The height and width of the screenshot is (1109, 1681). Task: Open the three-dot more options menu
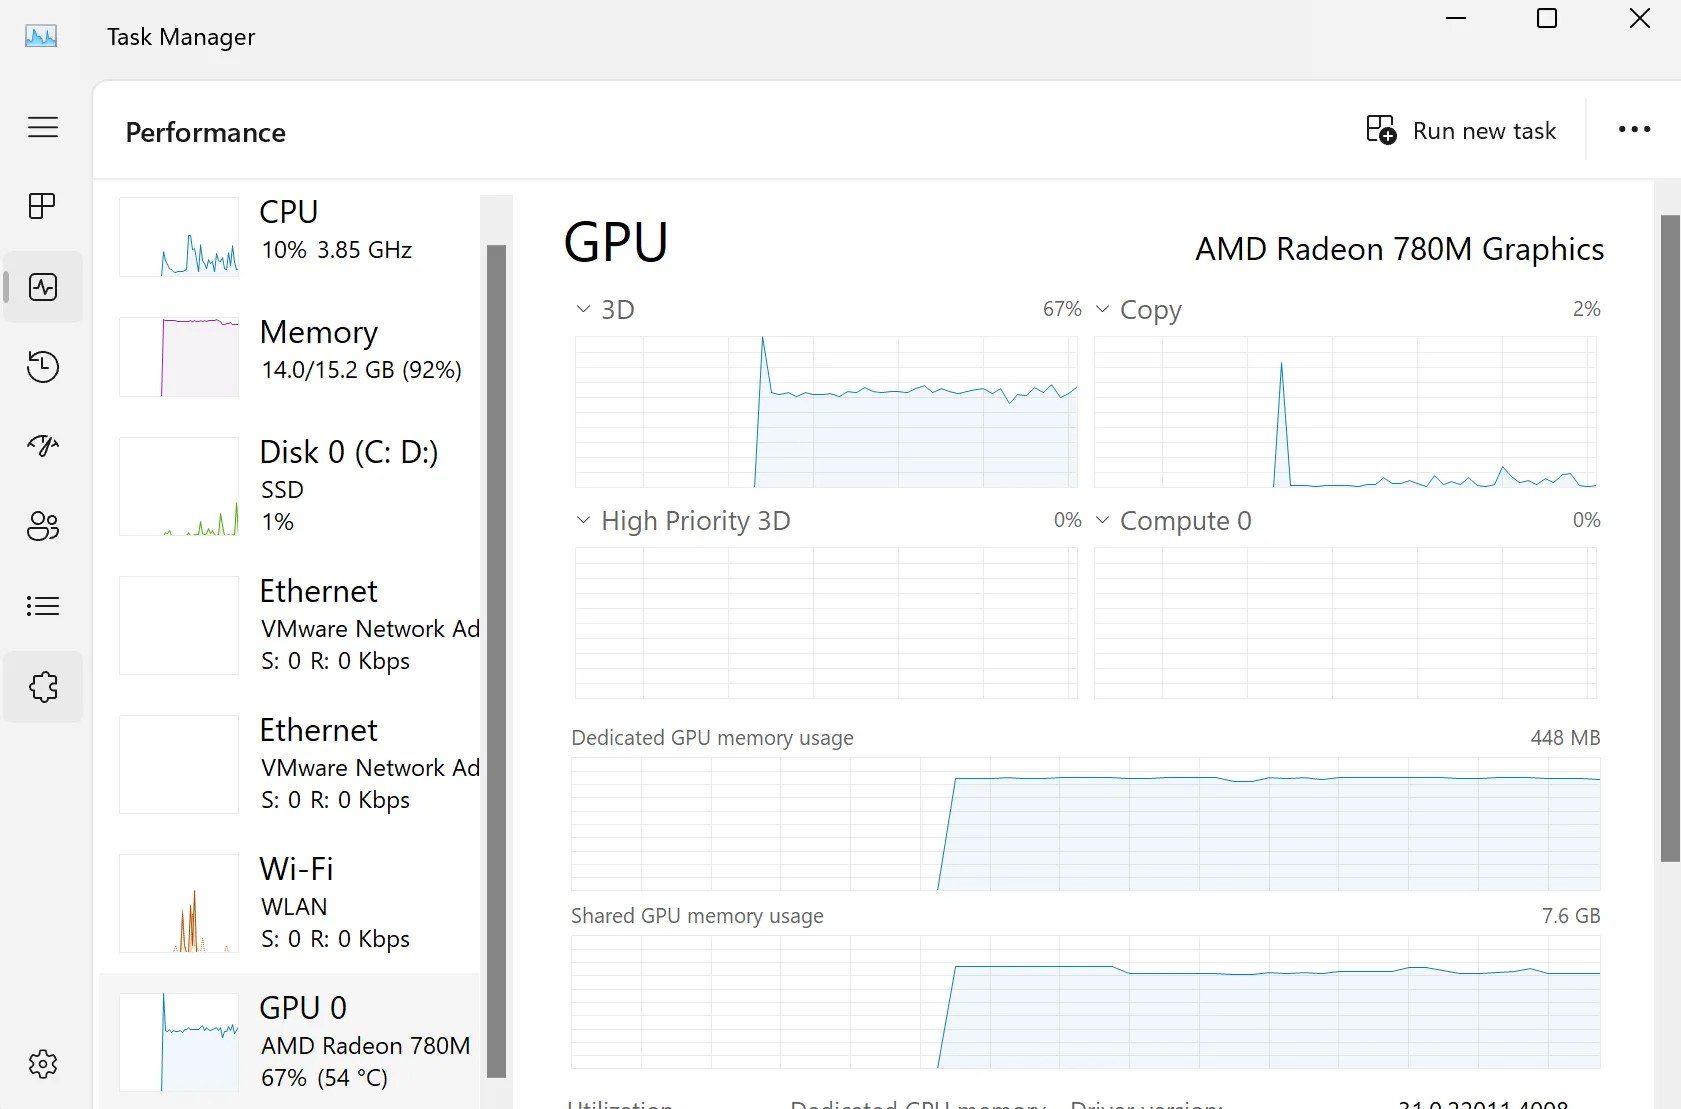click(1634, 130)
